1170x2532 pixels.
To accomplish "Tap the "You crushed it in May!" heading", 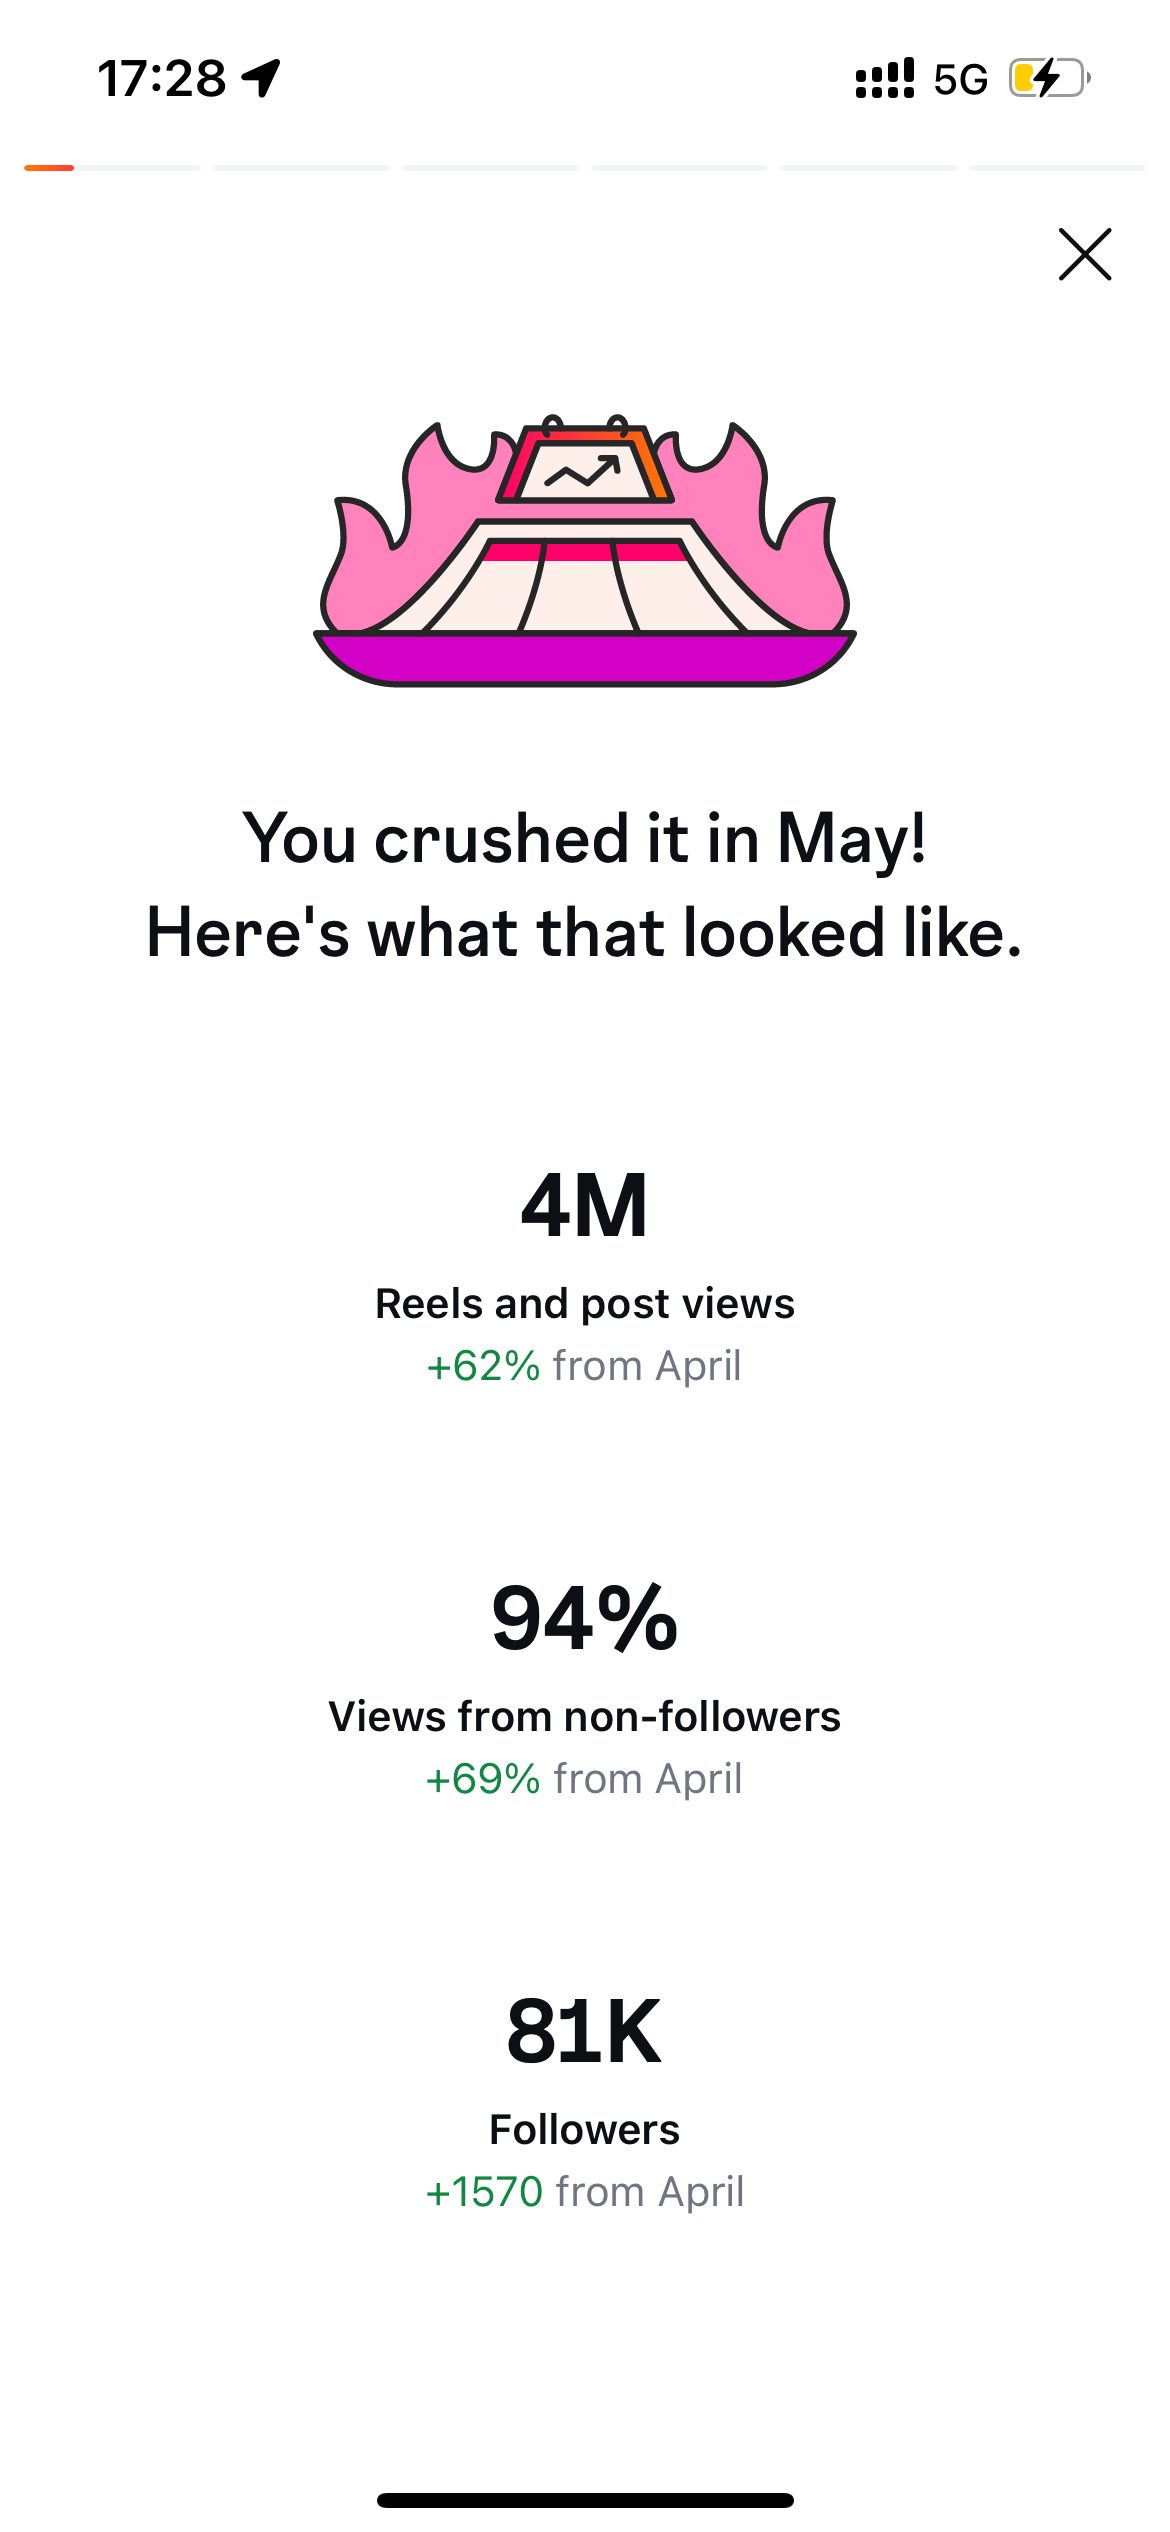I will [585, 838].
